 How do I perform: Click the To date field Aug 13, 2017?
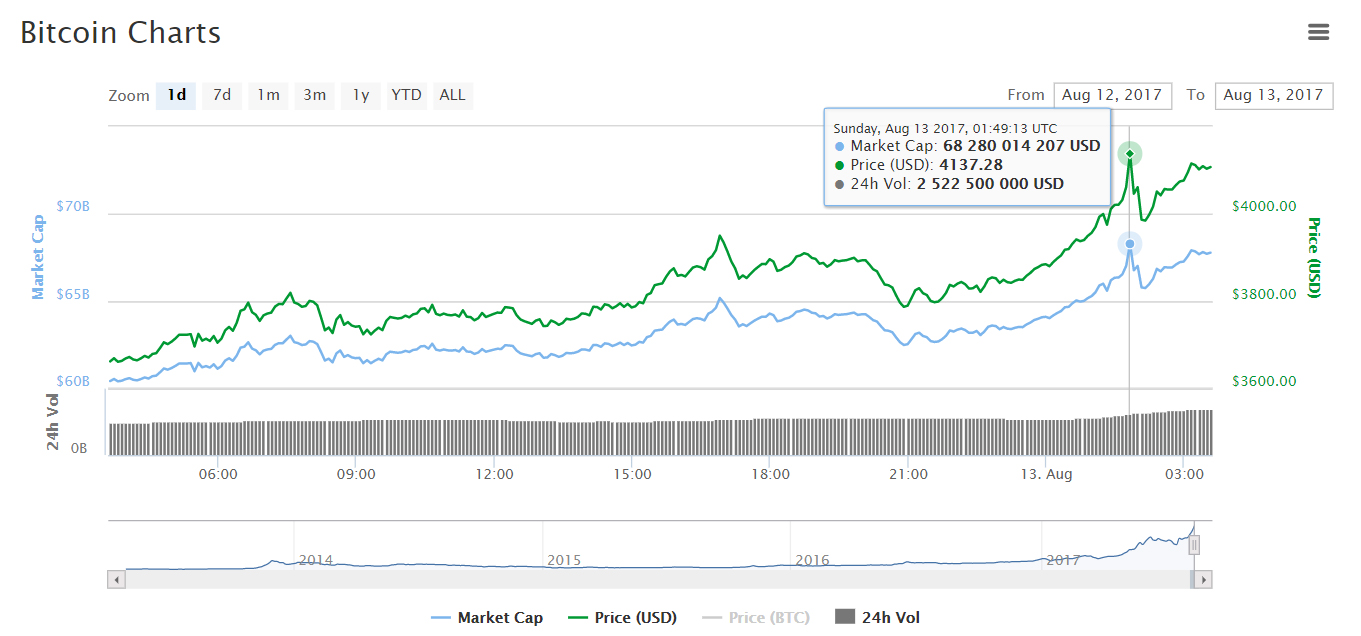tap(1273, 95)
